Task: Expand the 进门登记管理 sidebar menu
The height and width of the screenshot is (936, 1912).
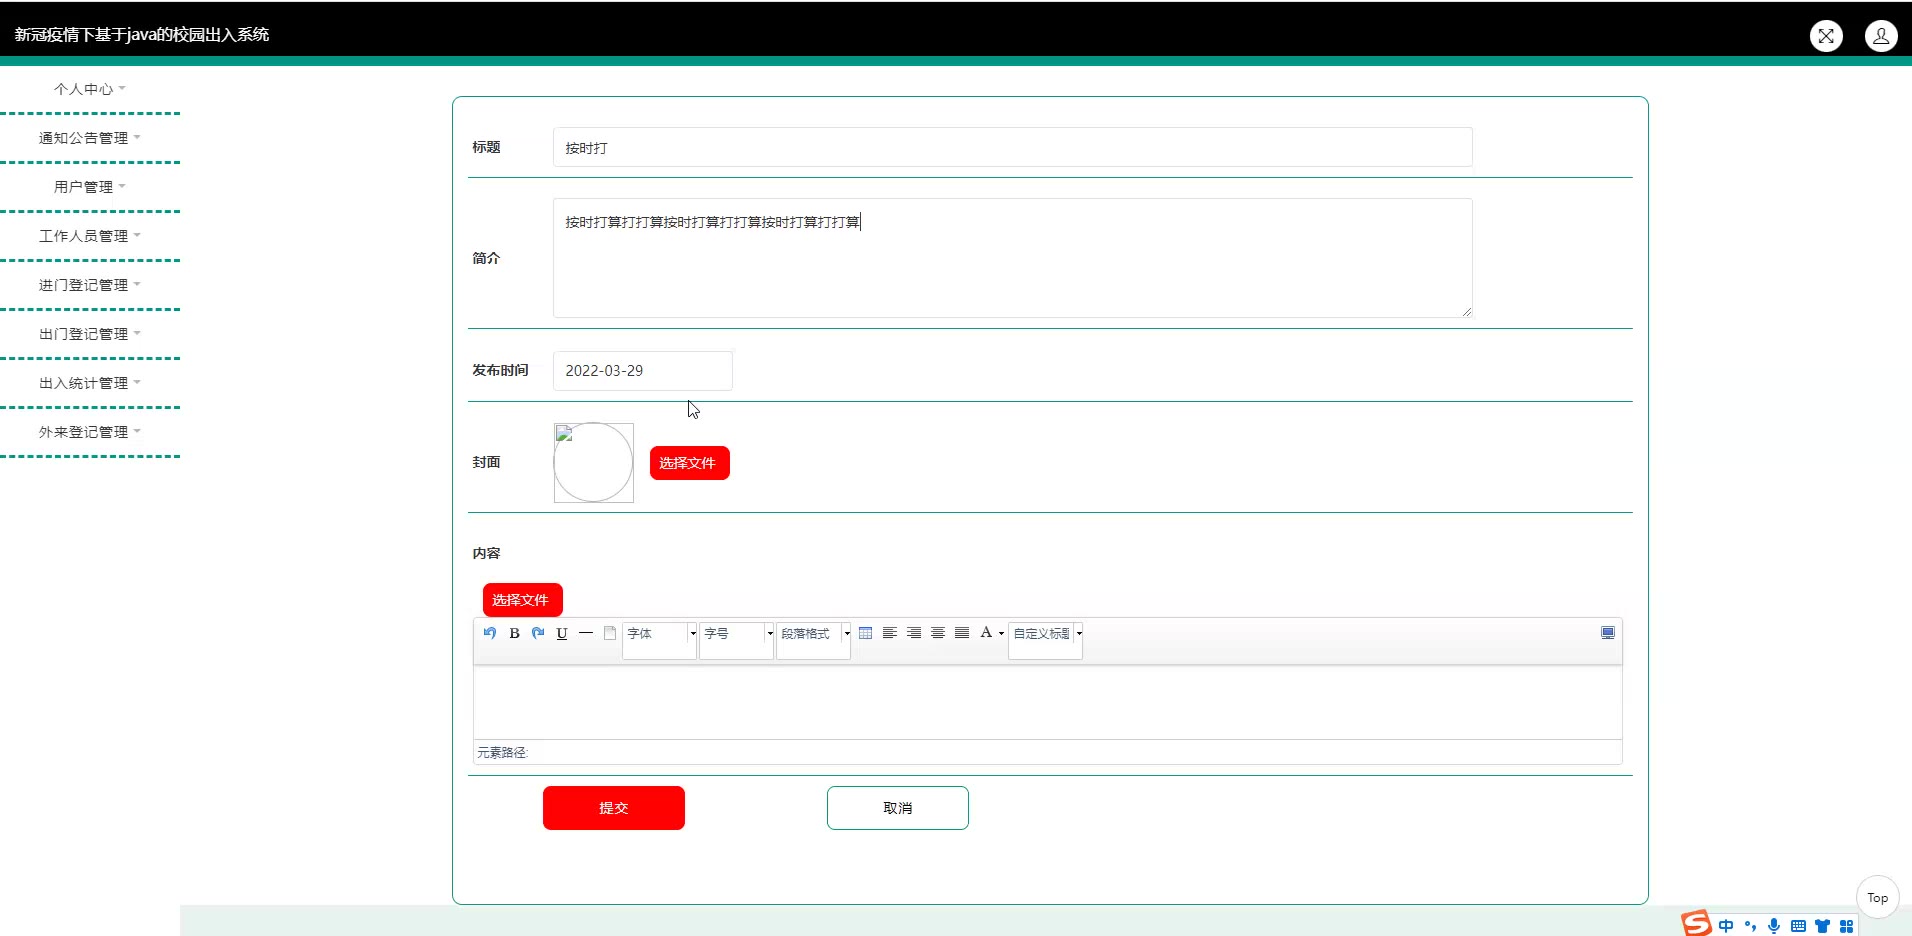Action: 90,285
